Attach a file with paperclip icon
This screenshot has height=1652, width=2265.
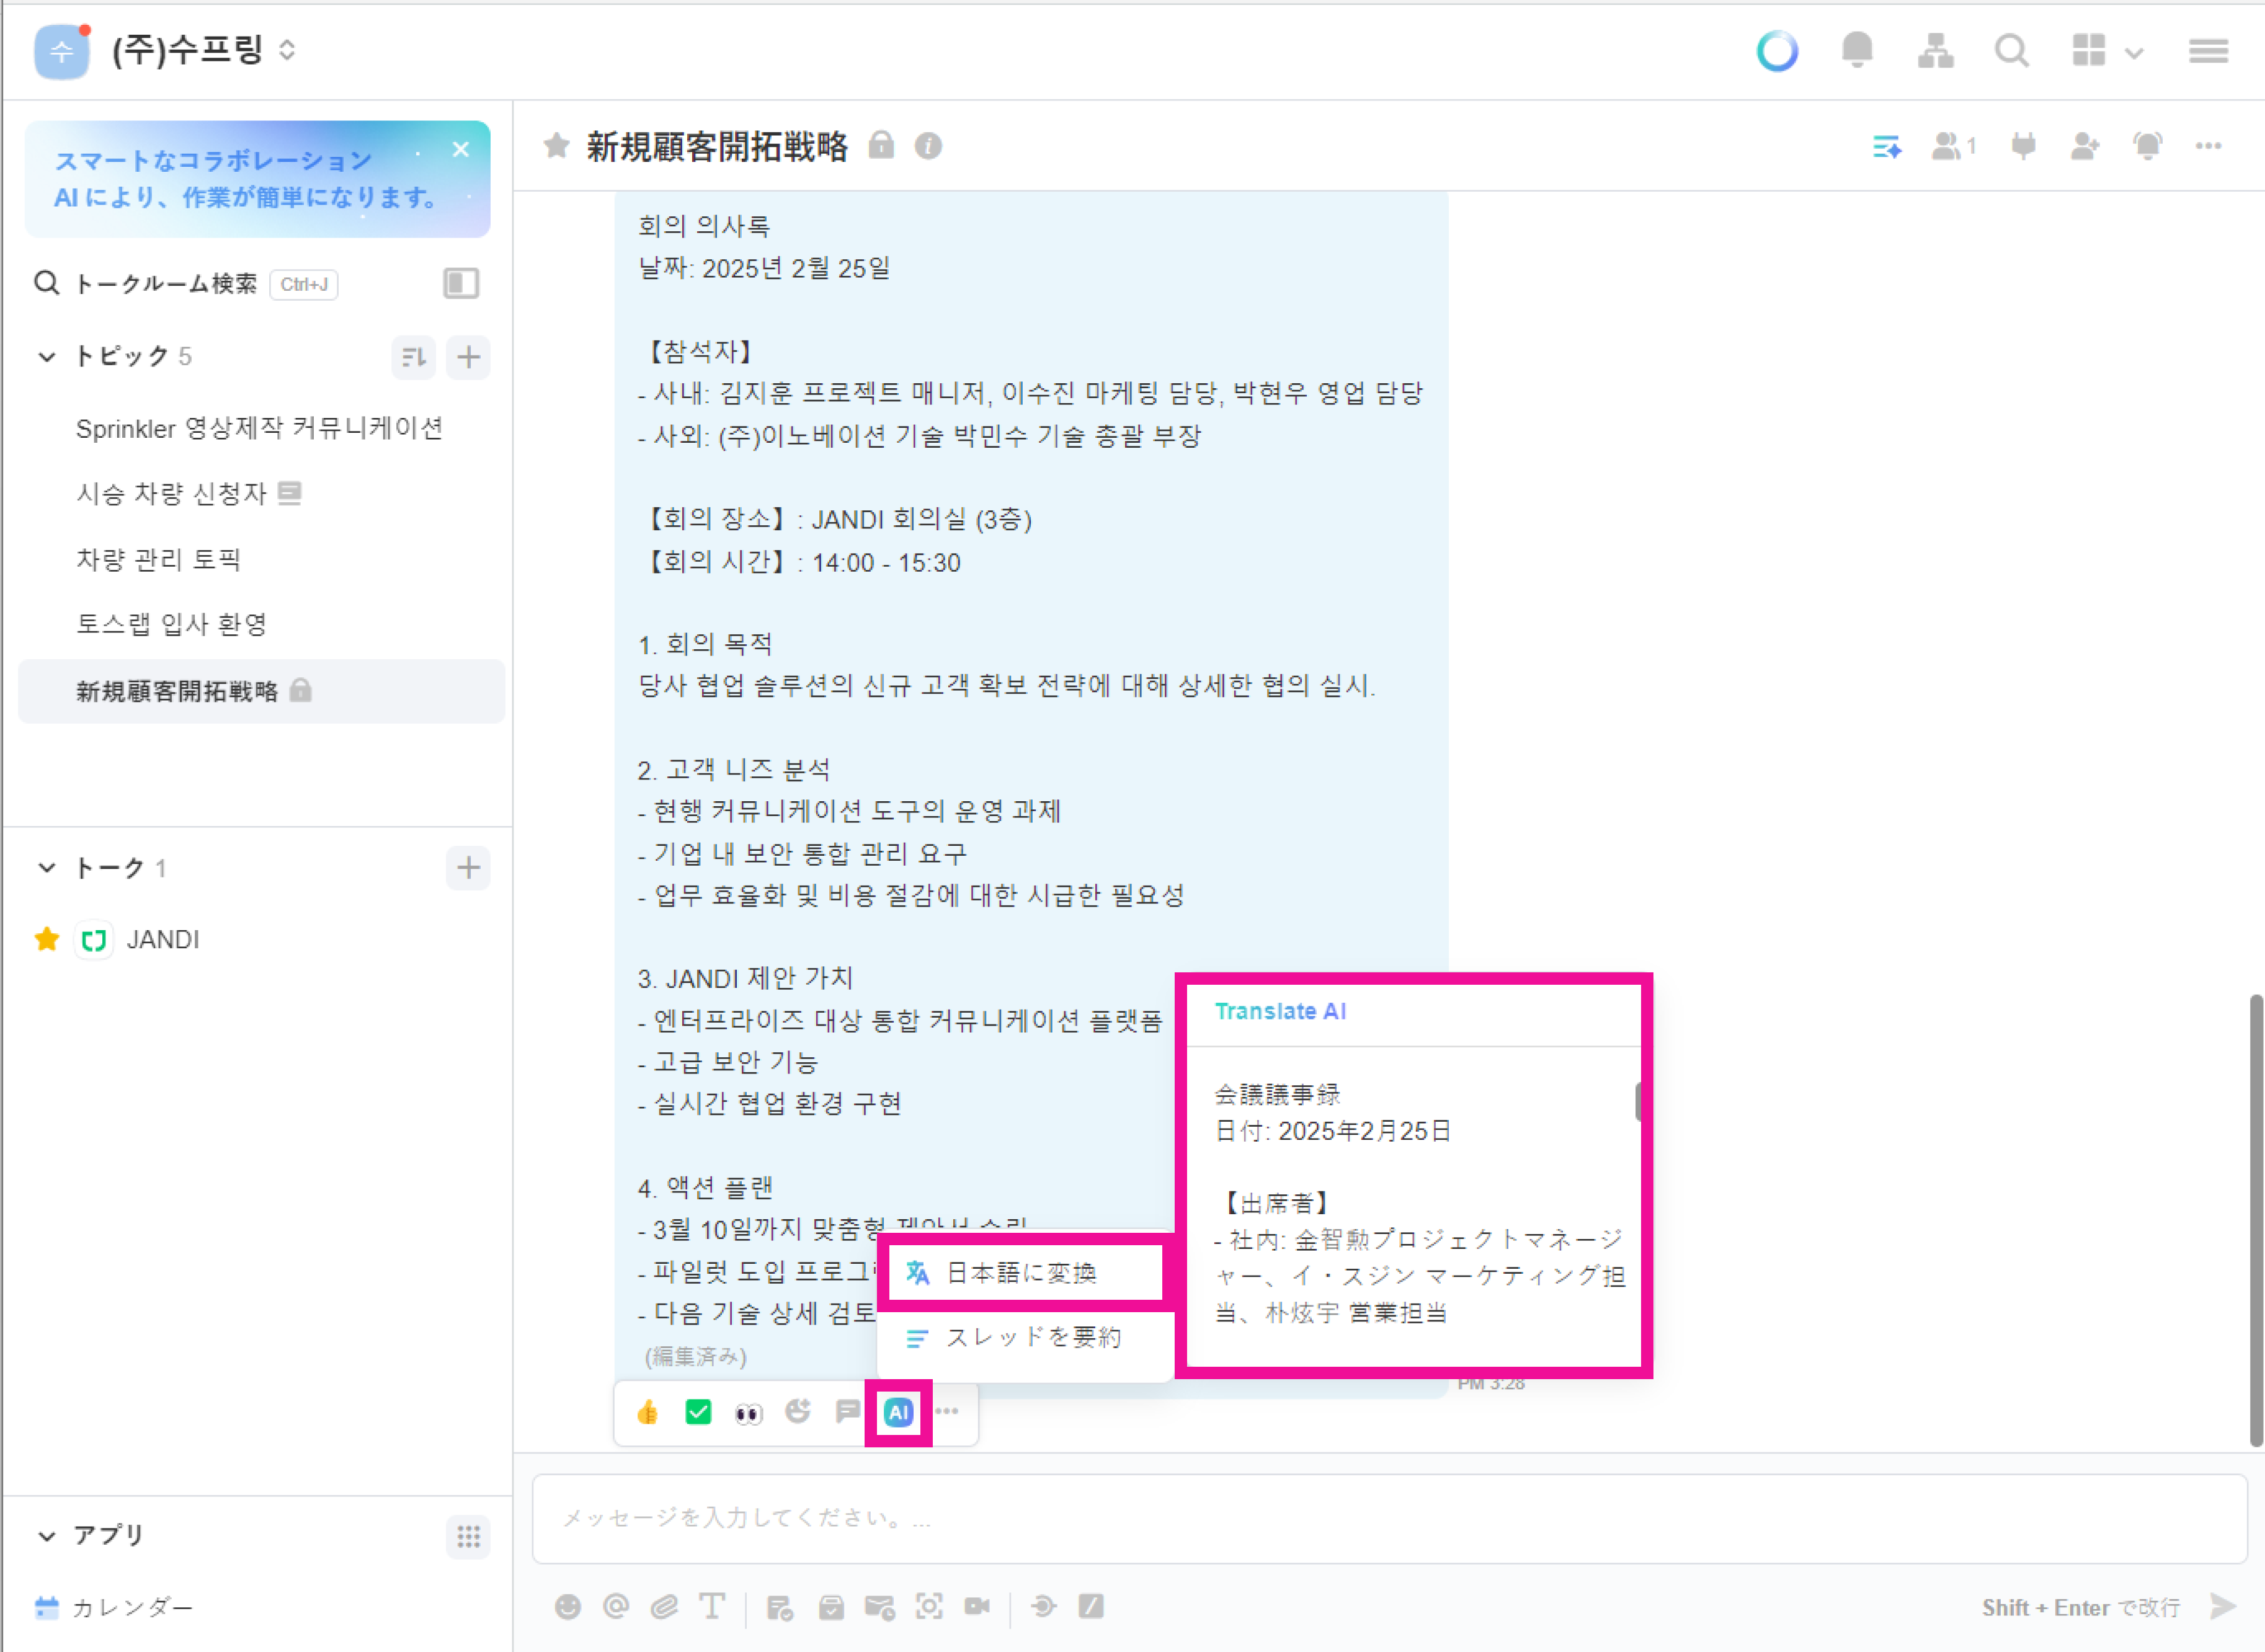(x=664, y=1607)
